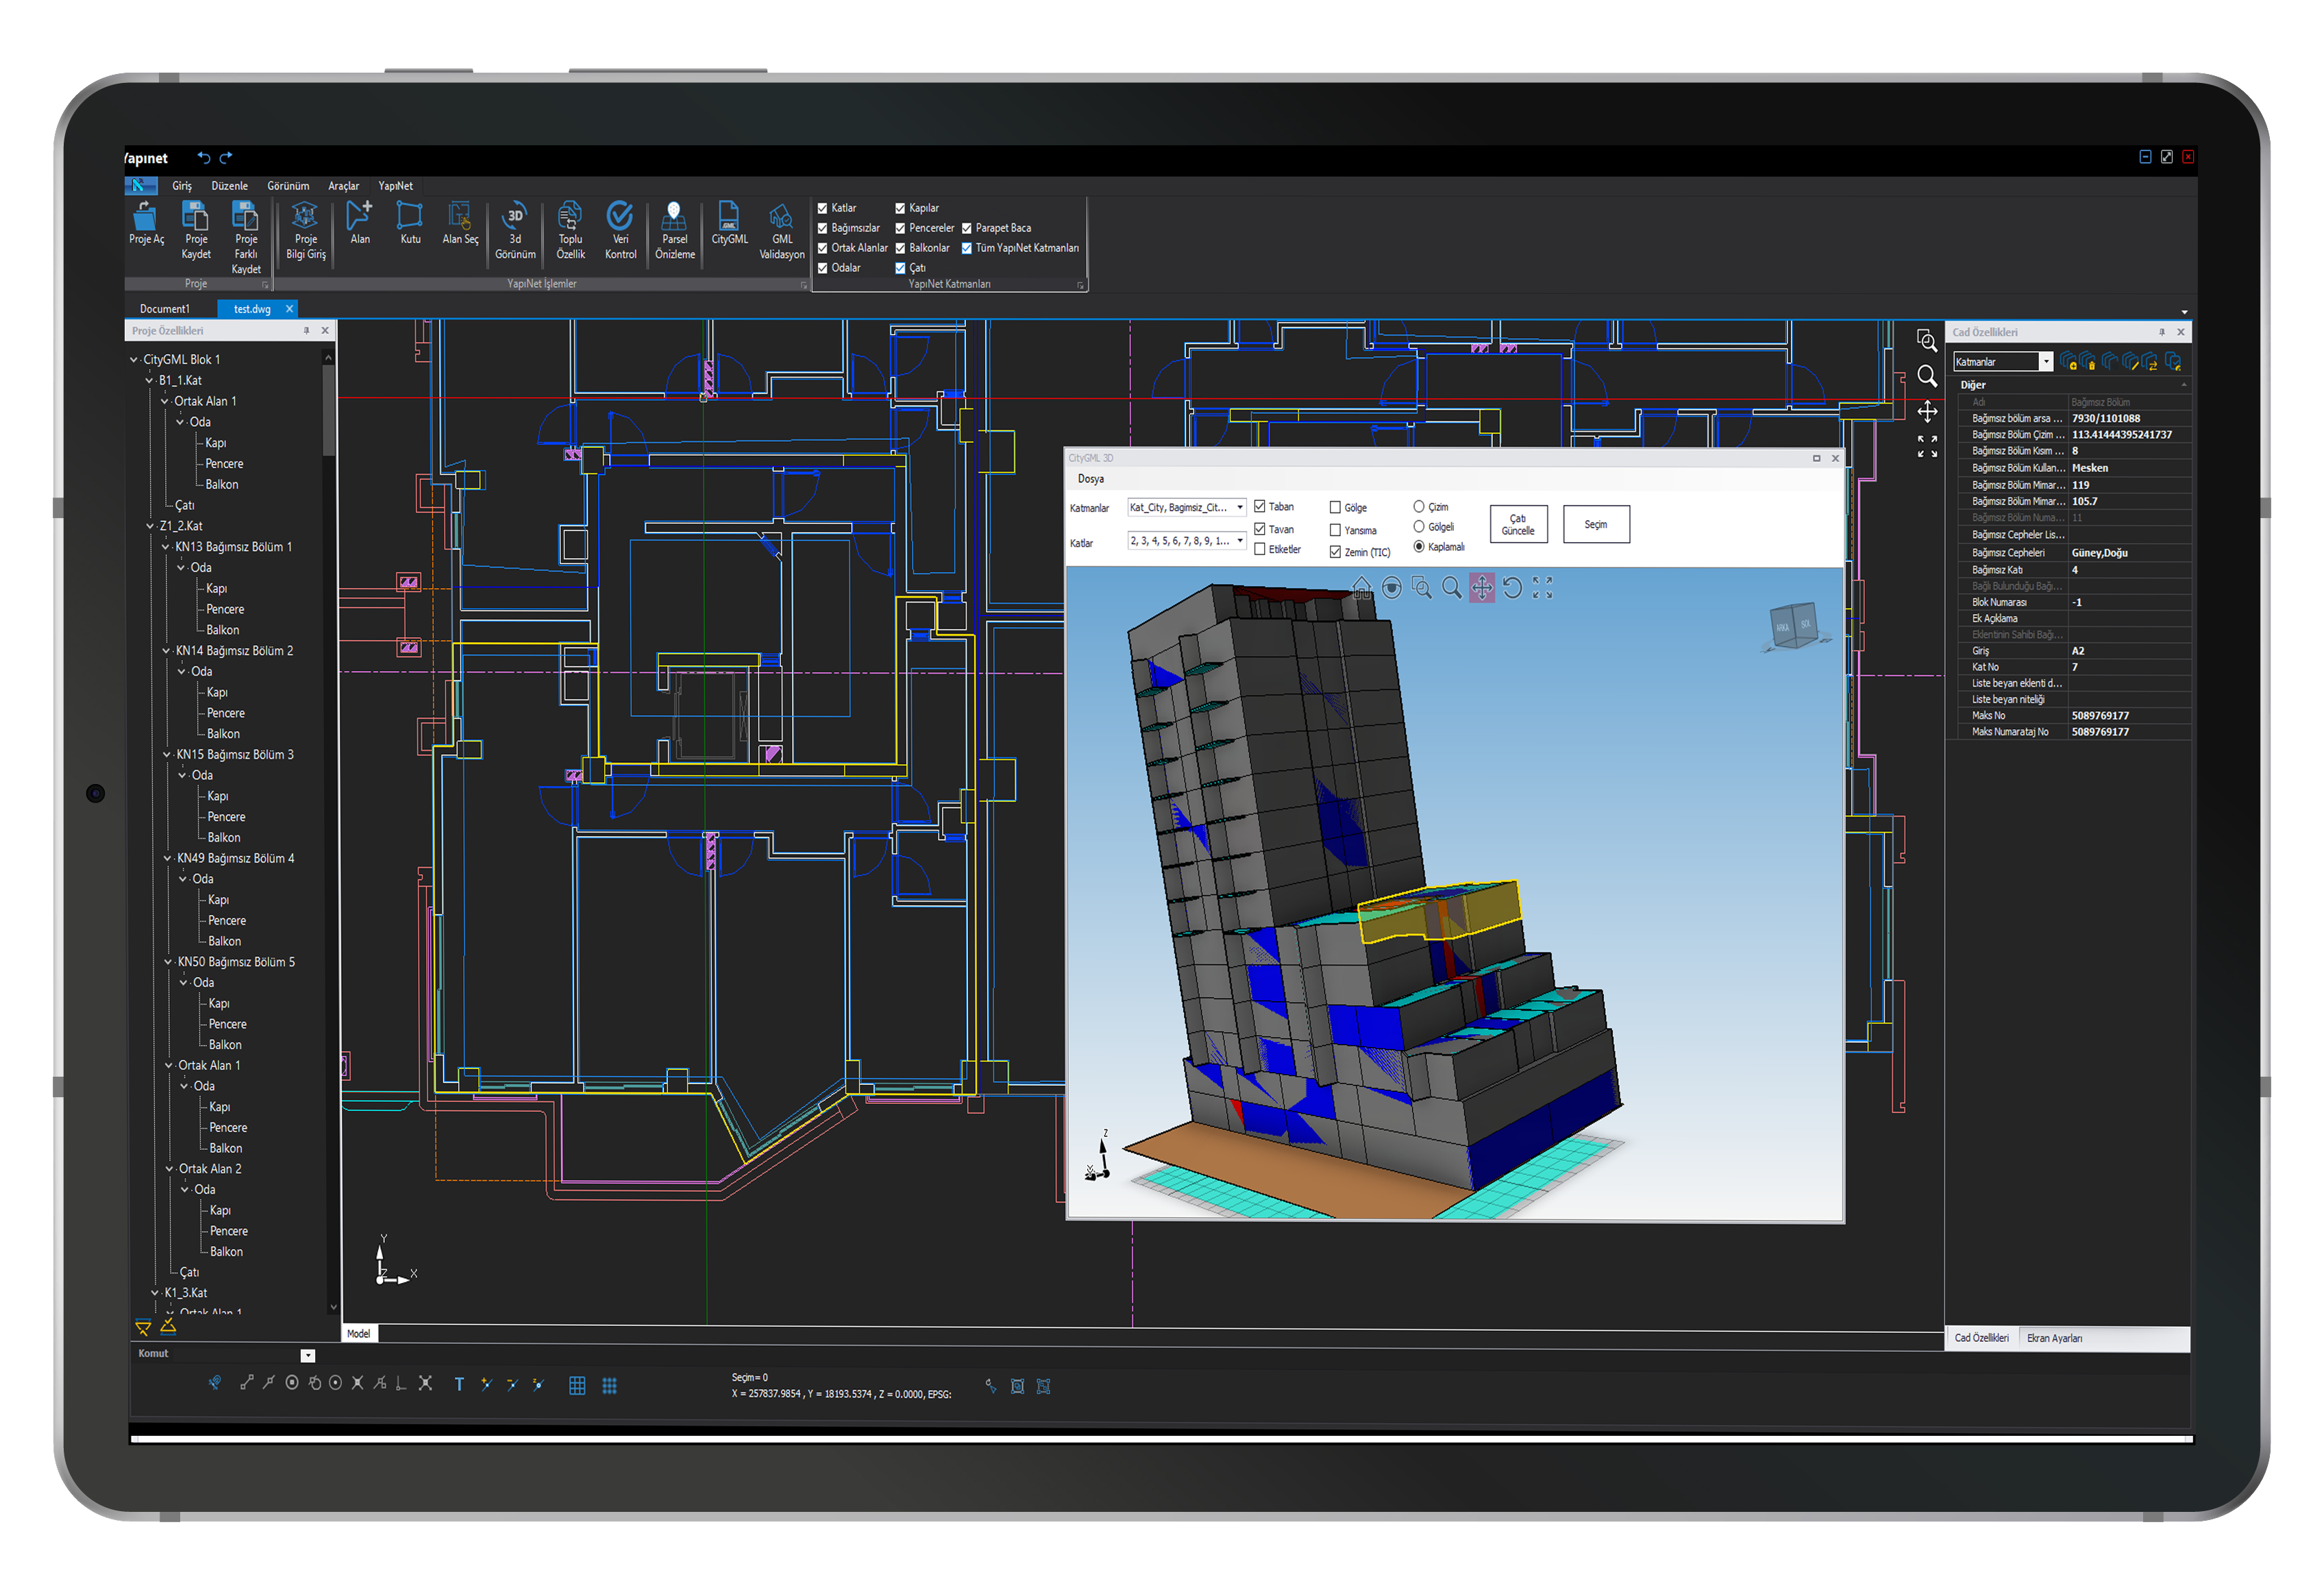Open the GML Validasyon tool
This screenshot has height=1590, width=2324.
(781, 217)
